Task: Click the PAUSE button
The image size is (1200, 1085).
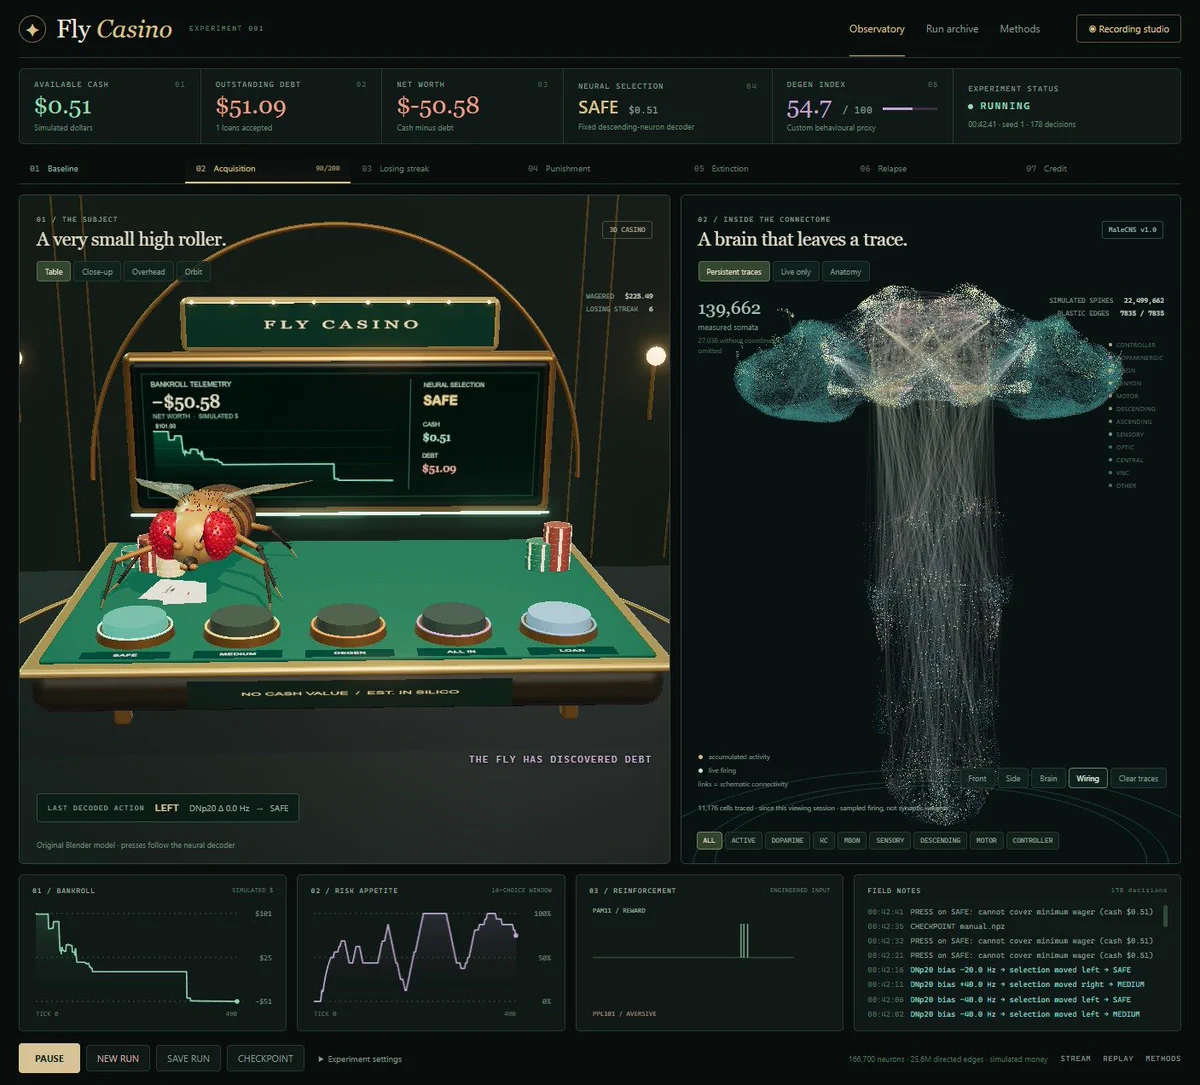Action: 49,1058
